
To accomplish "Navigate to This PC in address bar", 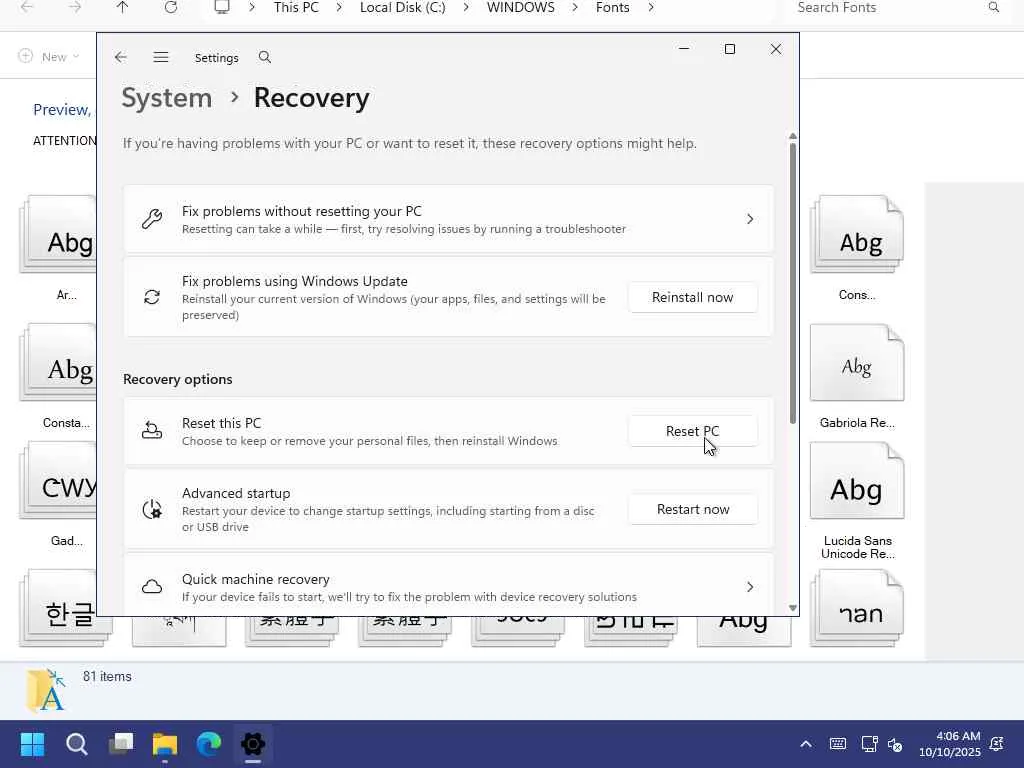I will 296,7.
